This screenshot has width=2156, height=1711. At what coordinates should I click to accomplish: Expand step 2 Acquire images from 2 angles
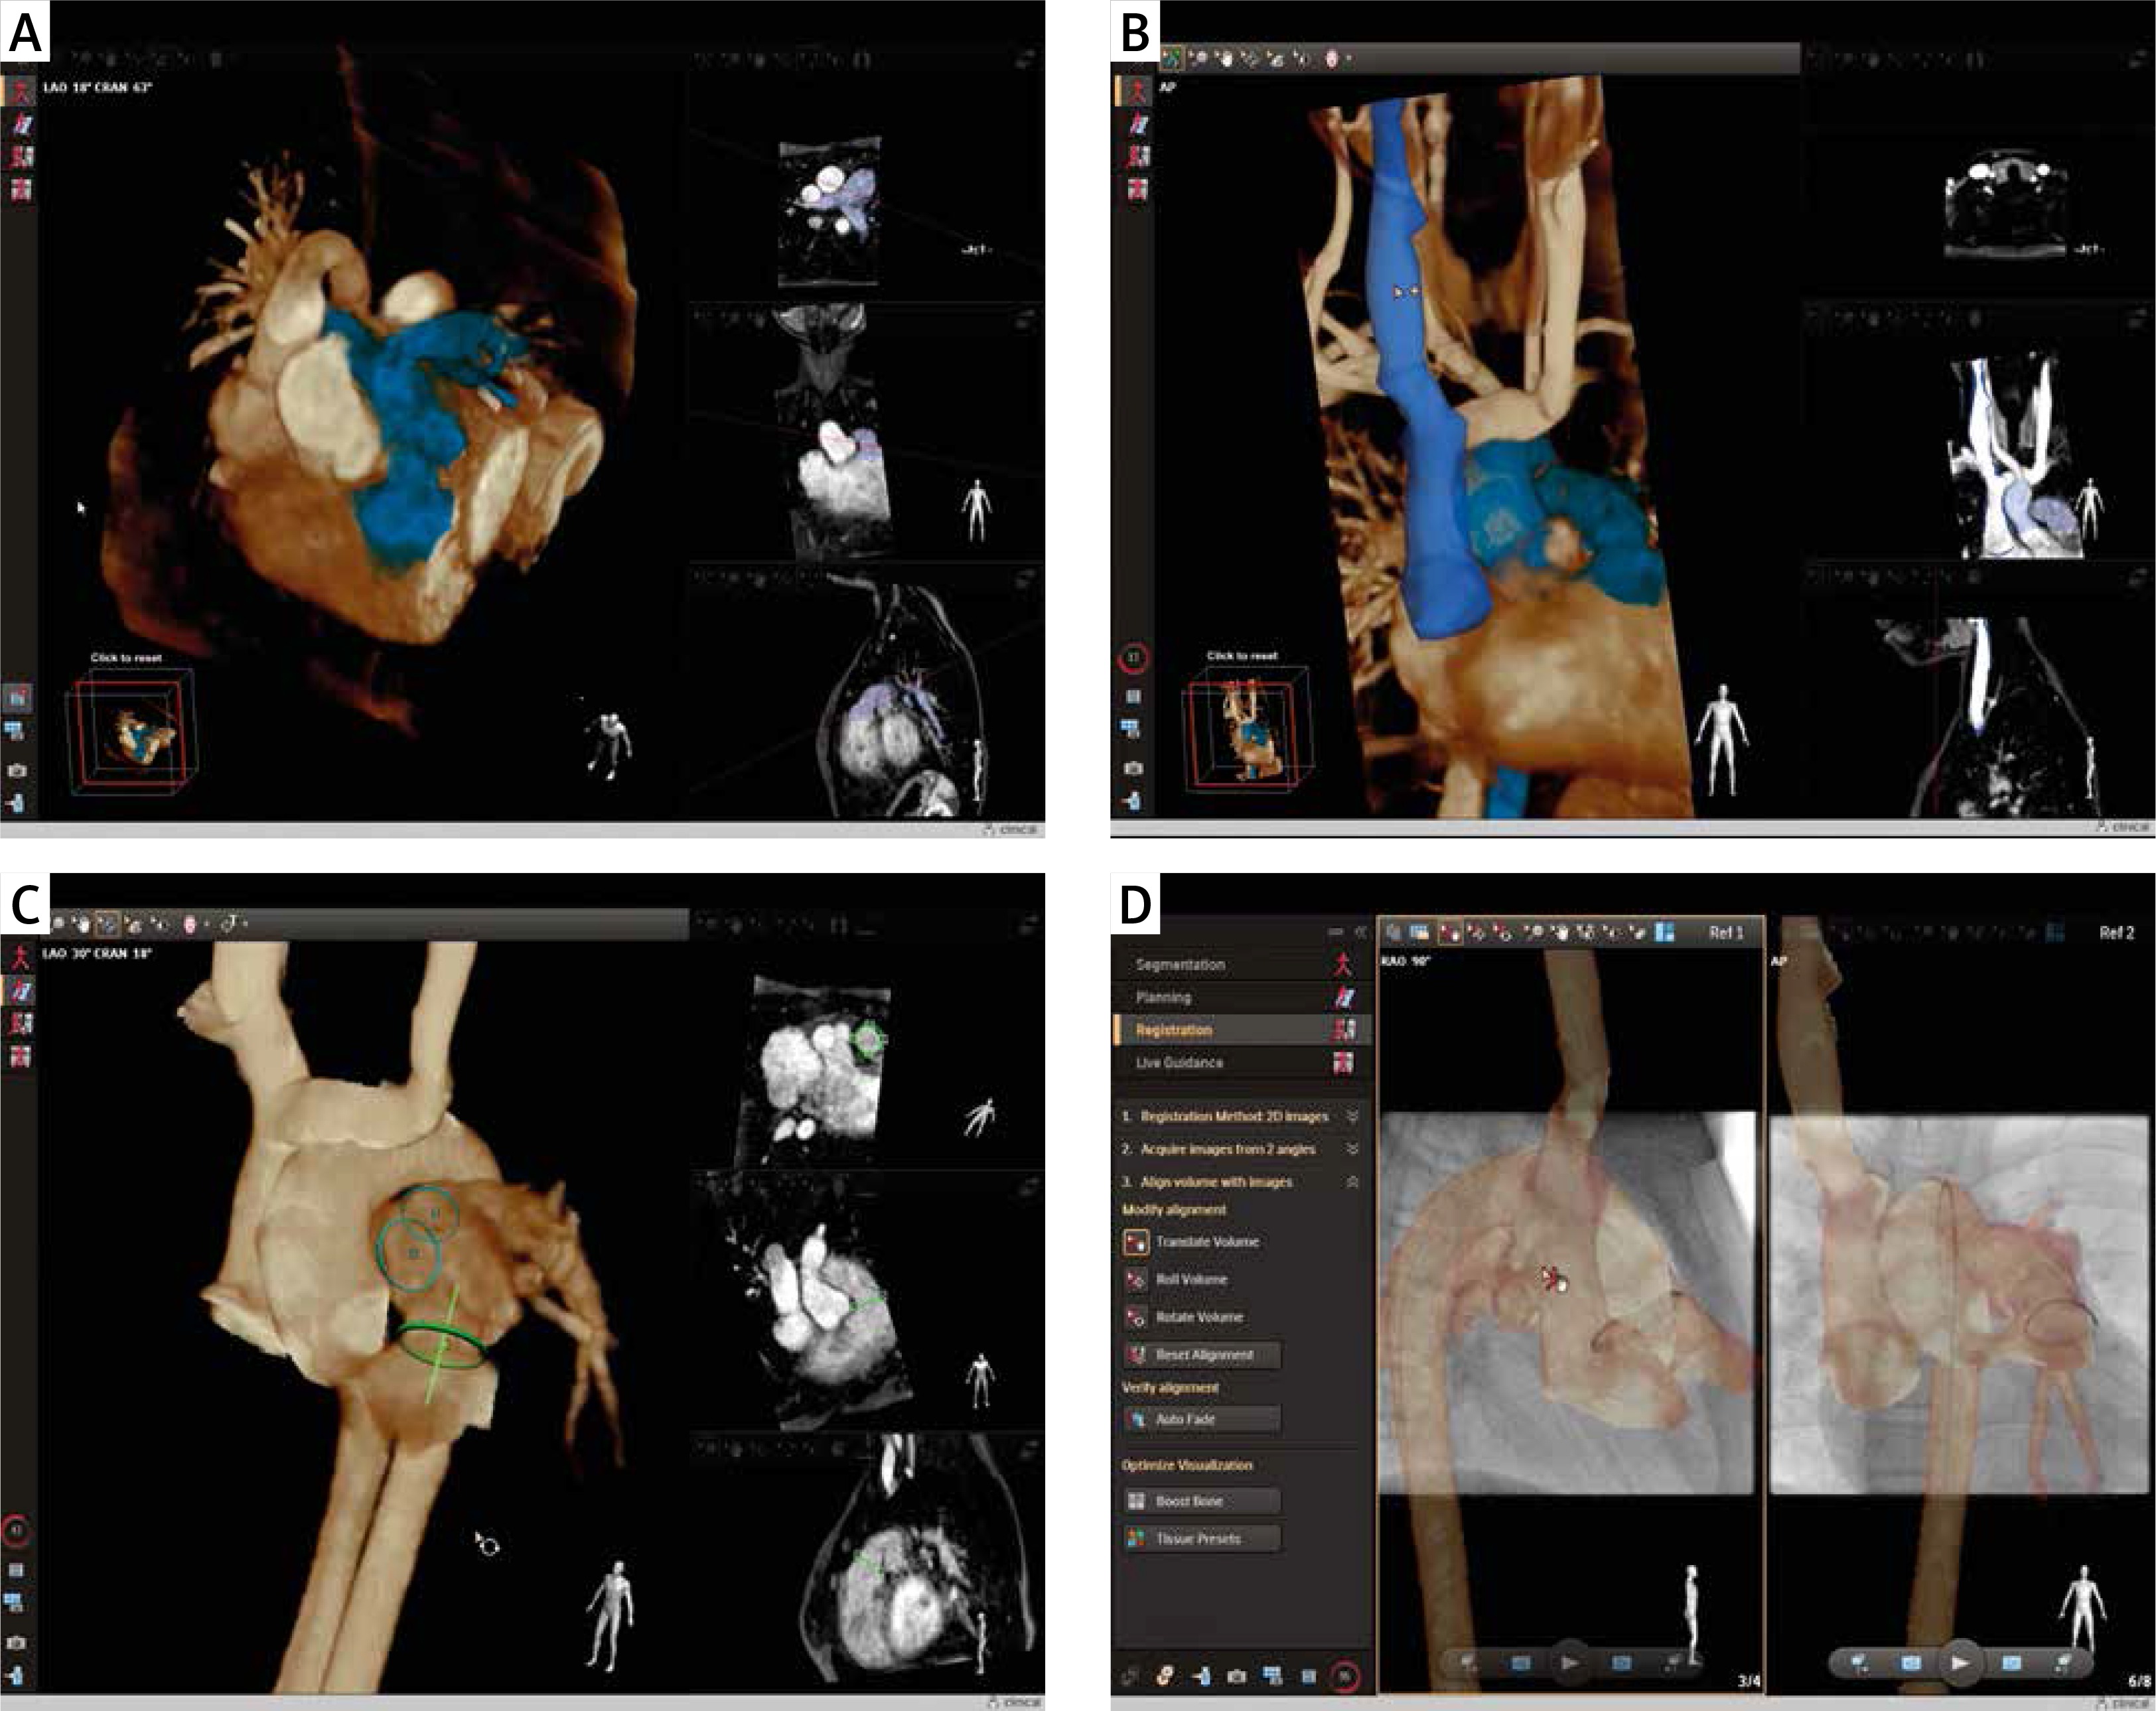pos(1352,1149)
